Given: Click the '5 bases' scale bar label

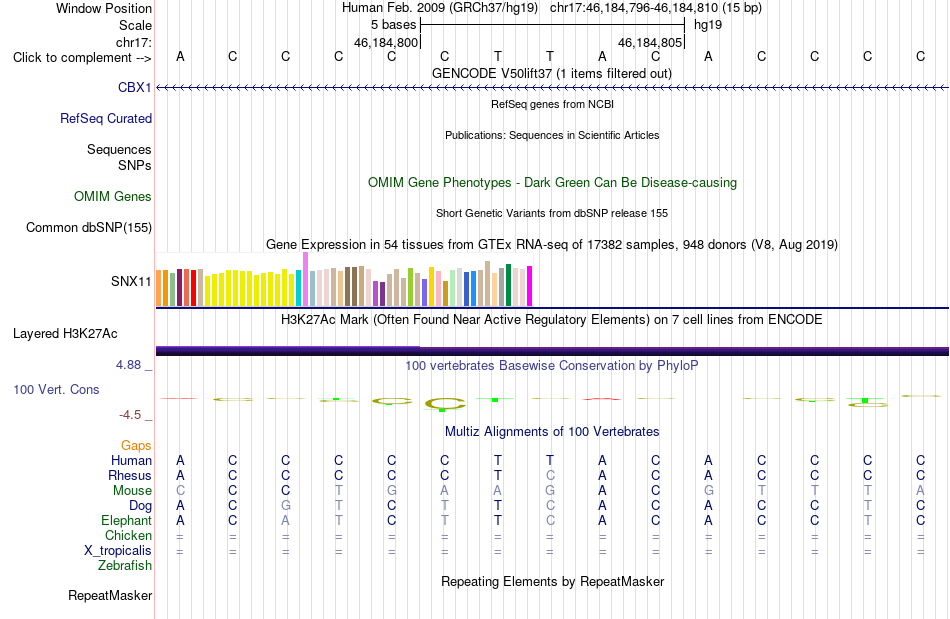Looking at the screenshot, I should (x=393, y=25).
